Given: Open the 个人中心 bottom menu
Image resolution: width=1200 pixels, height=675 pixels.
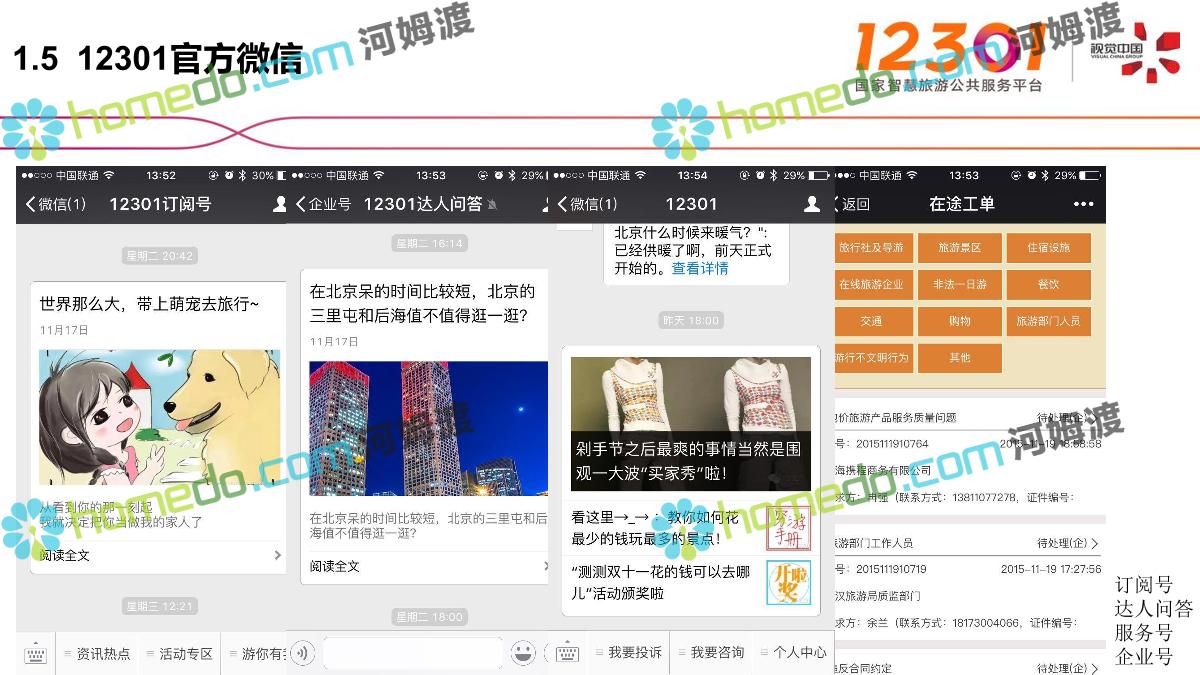Looking at the screenshot, I should (x=796, y=653).
